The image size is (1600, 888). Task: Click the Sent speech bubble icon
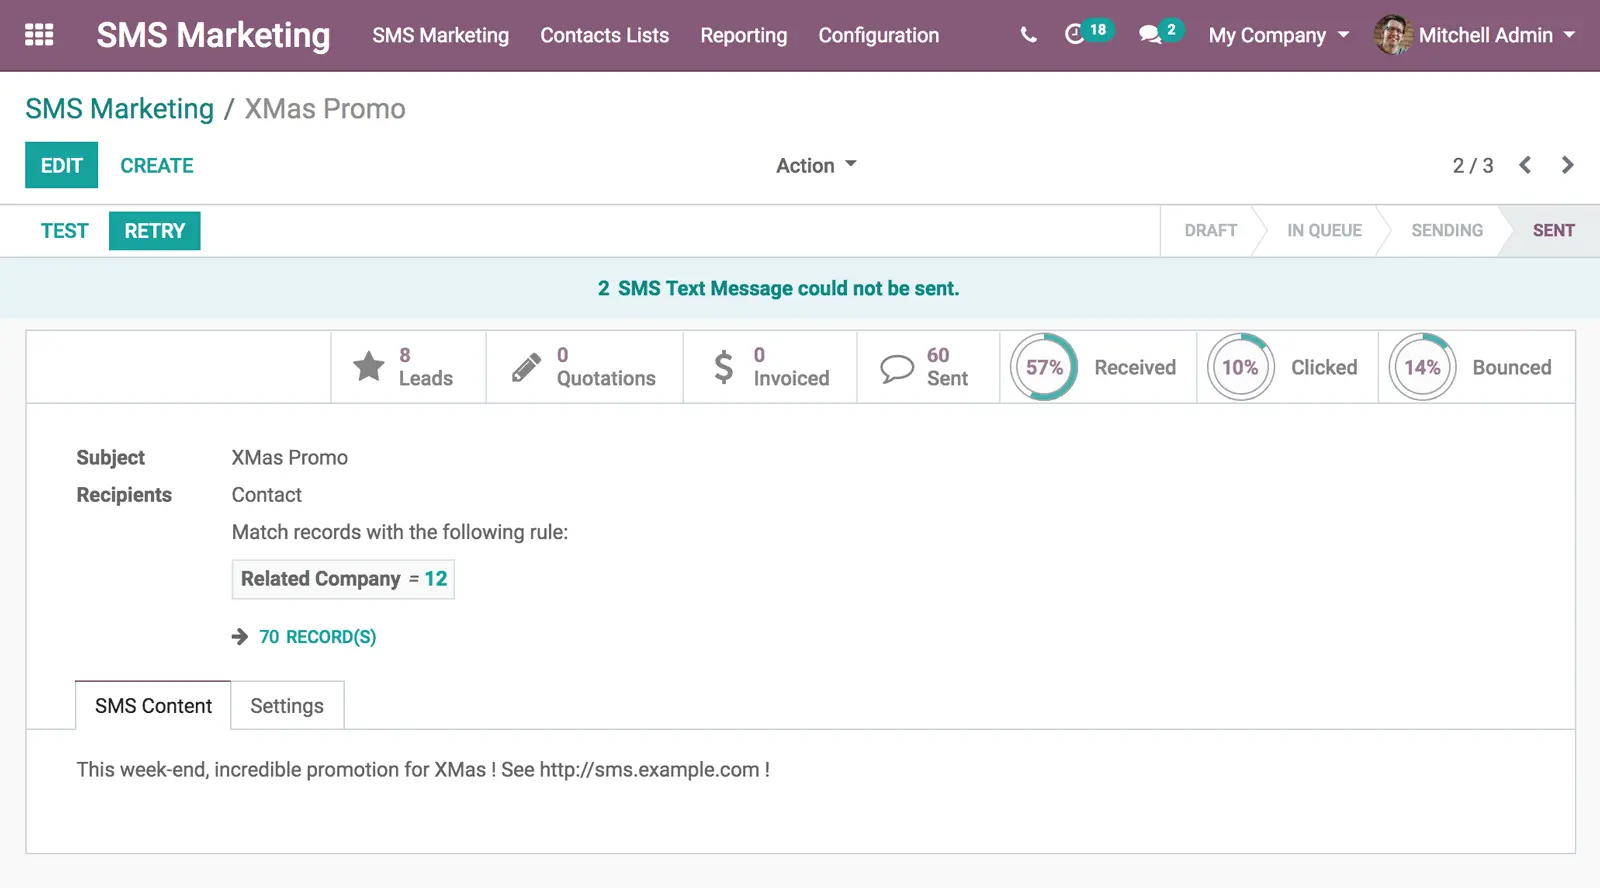[897, 368]
